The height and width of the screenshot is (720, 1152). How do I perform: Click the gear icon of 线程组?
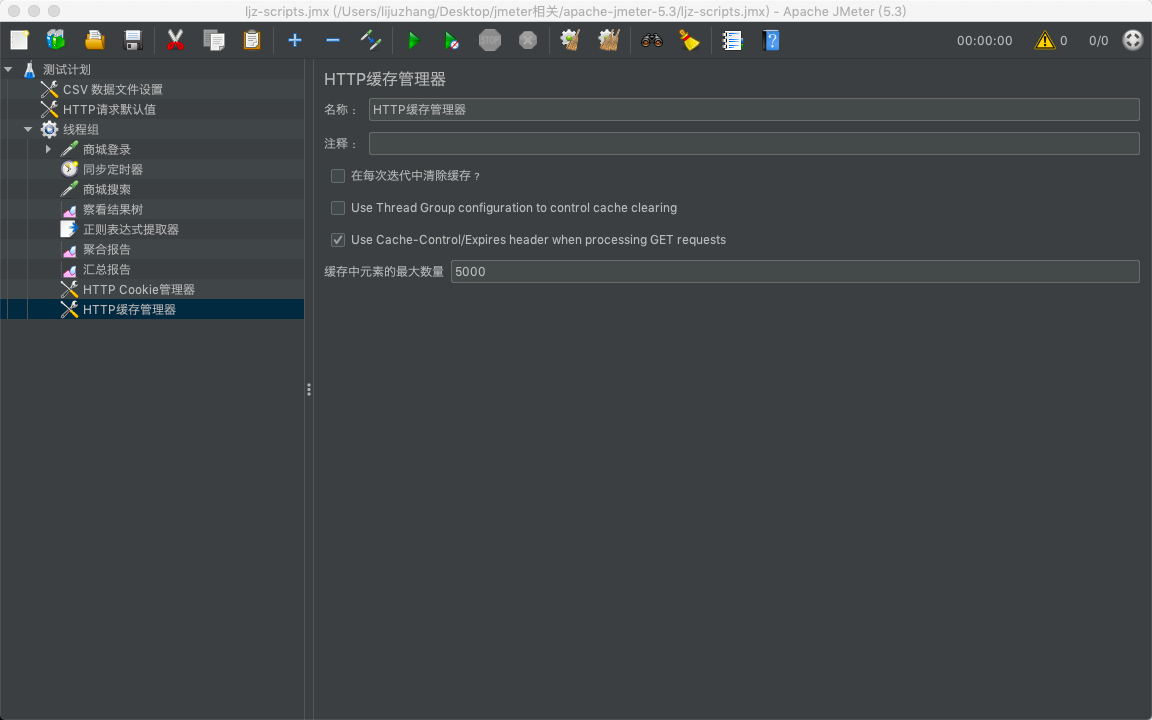coord(49,129)
